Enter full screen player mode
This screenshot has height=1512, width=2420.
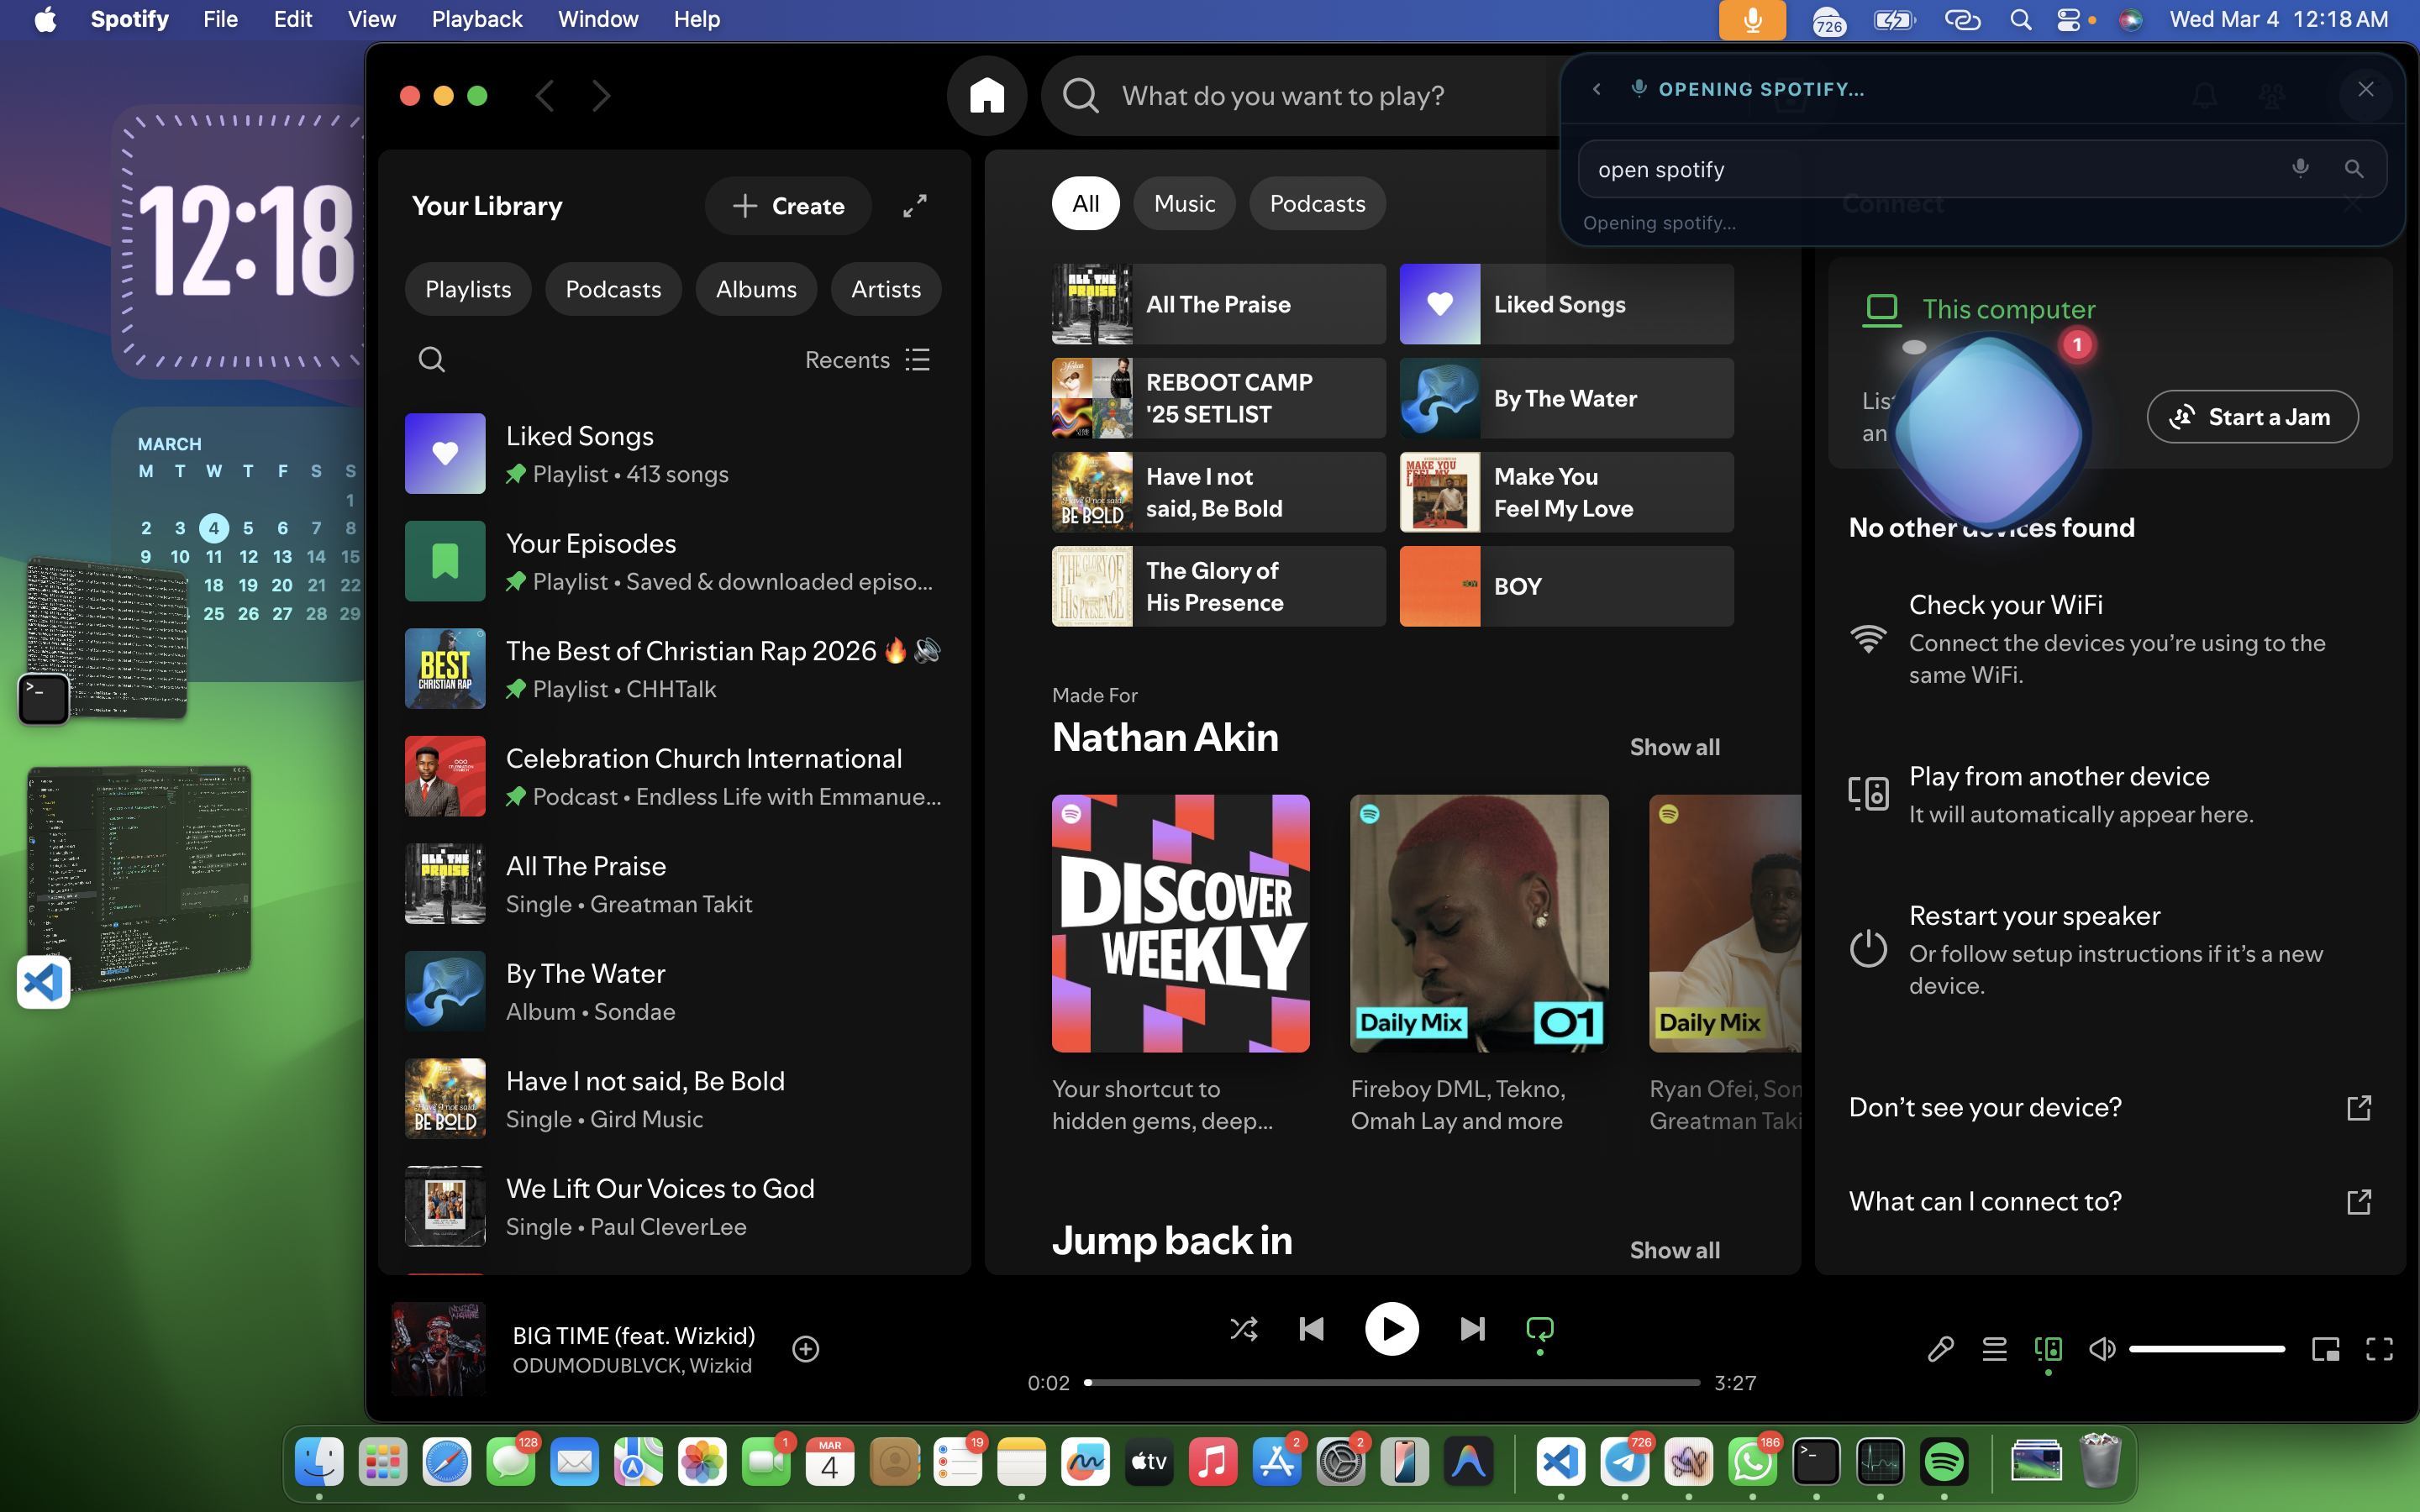[2379, 1349]
